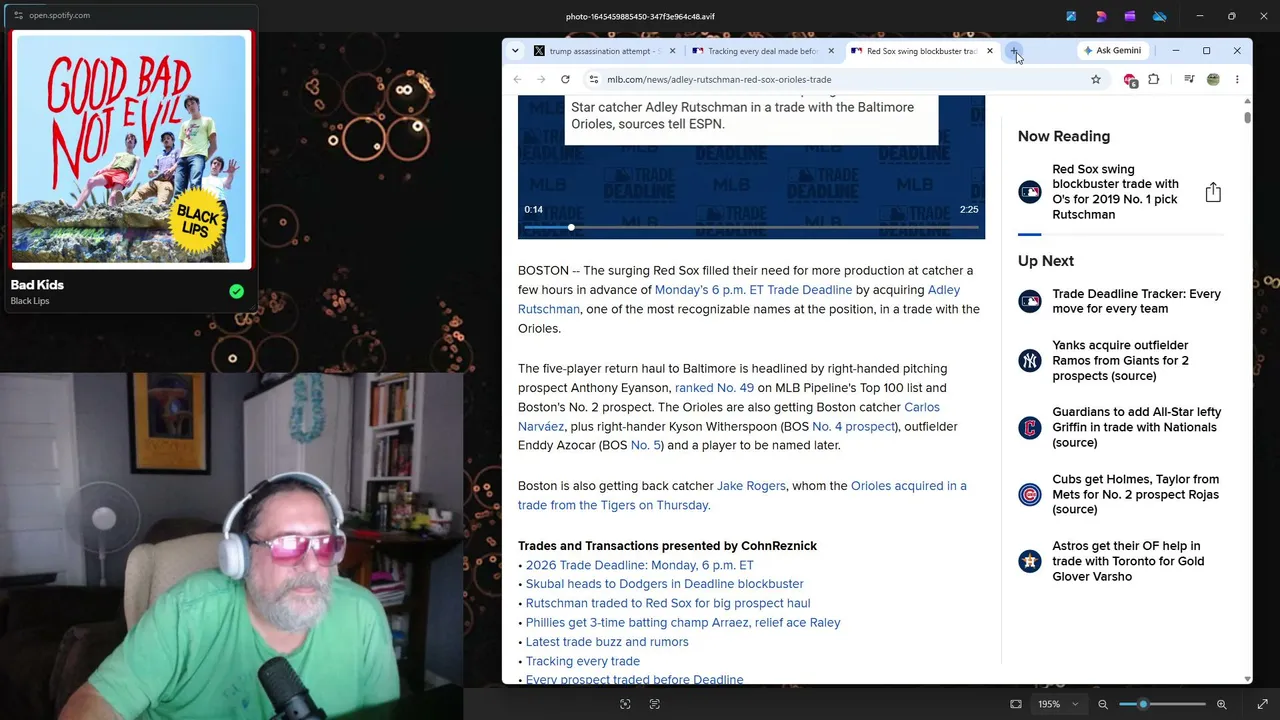Seek the video progress bar at 0:14
This screenshot has height=720, width=1280.
[x=751, y=228]
